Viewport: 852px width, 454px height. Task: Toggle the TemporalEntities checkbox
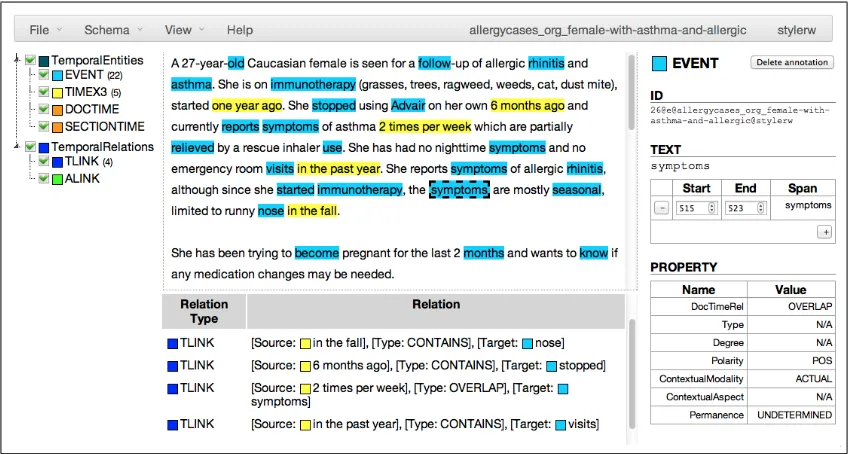click(30, 60)
